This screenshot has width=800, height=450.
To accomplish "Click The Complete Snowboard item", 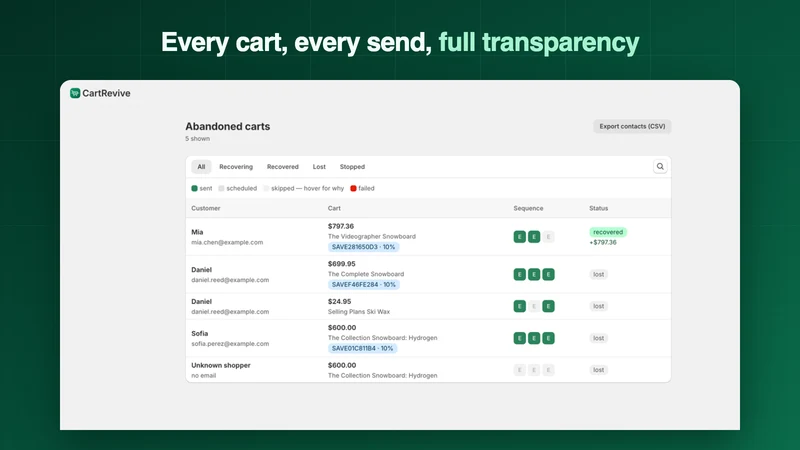I will [366, 274].
